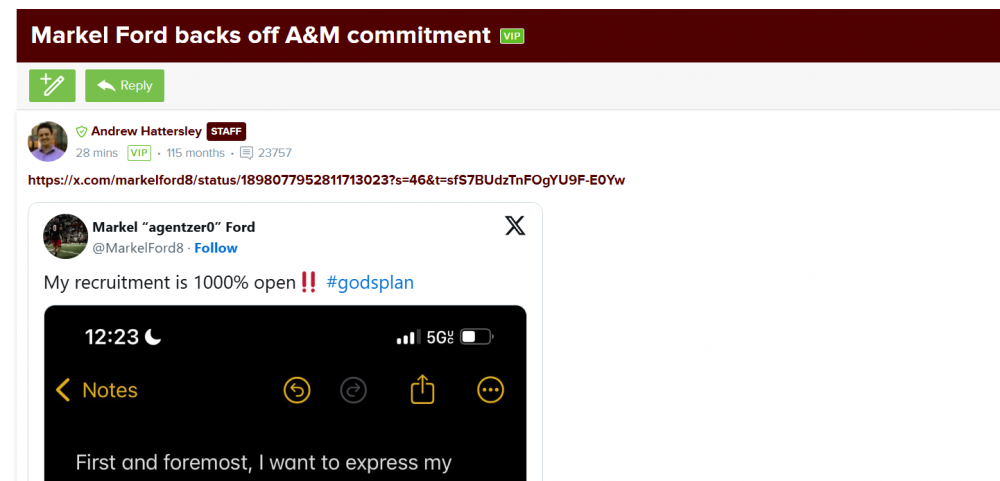Tap the ellipsis more icon in the Notes screenshot

pyautogui.click(x=490, y=390)
